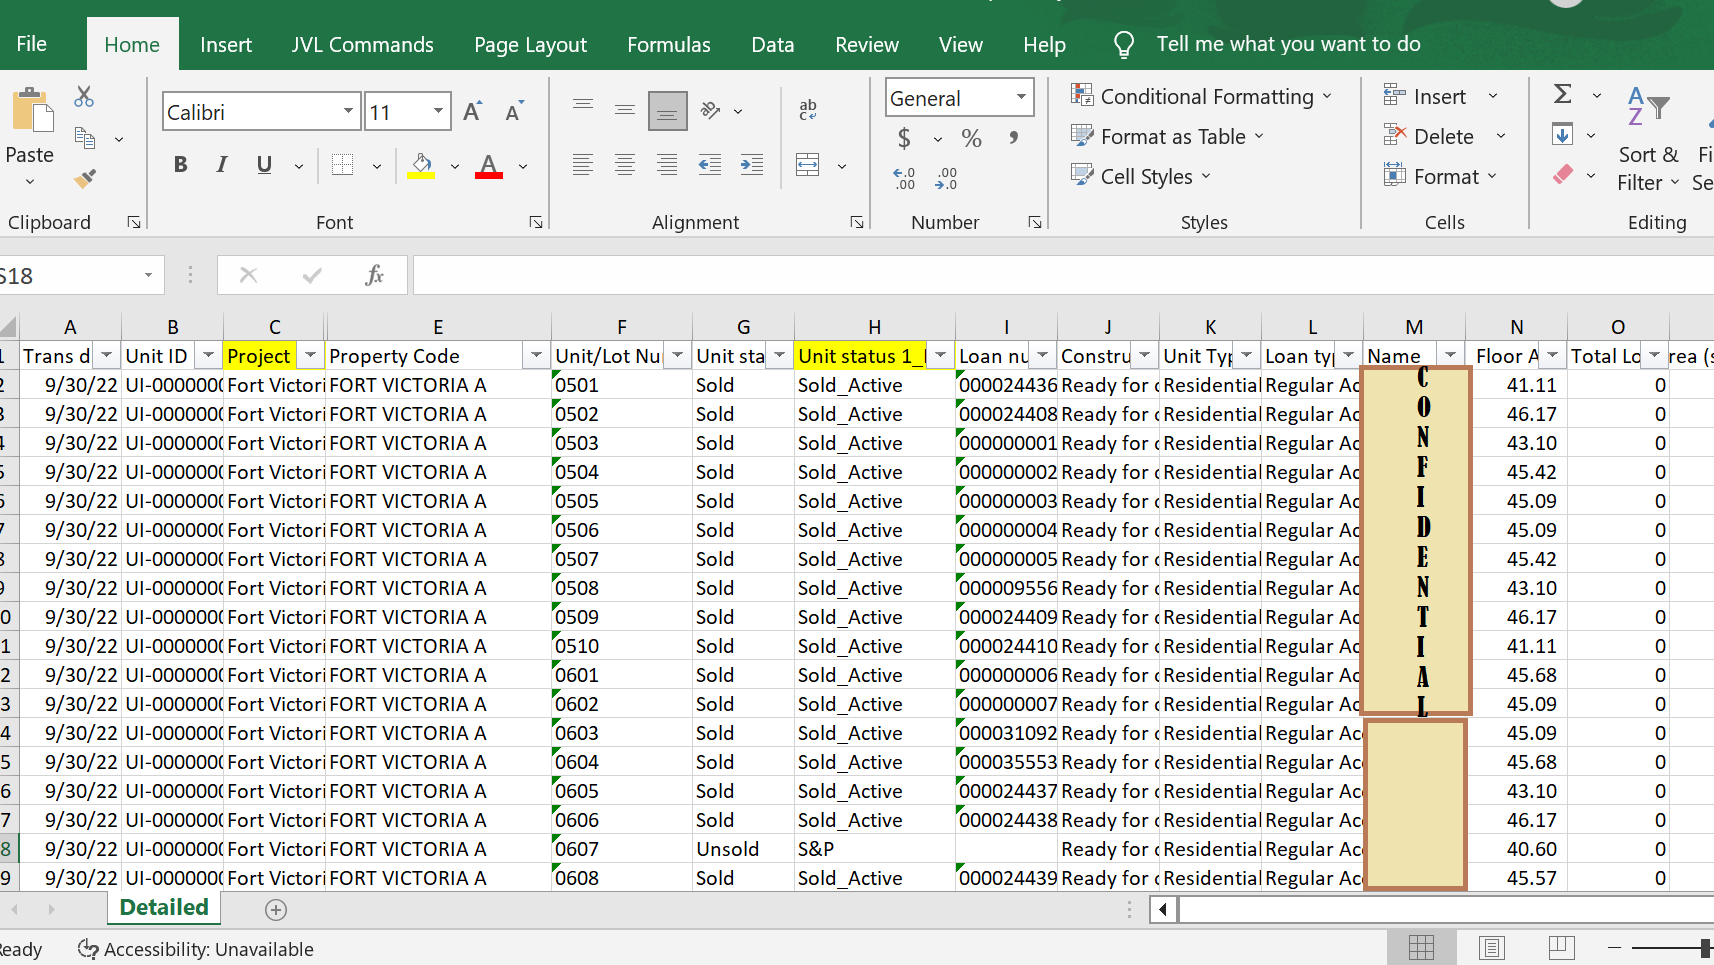This screenshot has width=1714, height=965.
Task: Click the Decrease Indent icon
Action: tap(710, 165)
